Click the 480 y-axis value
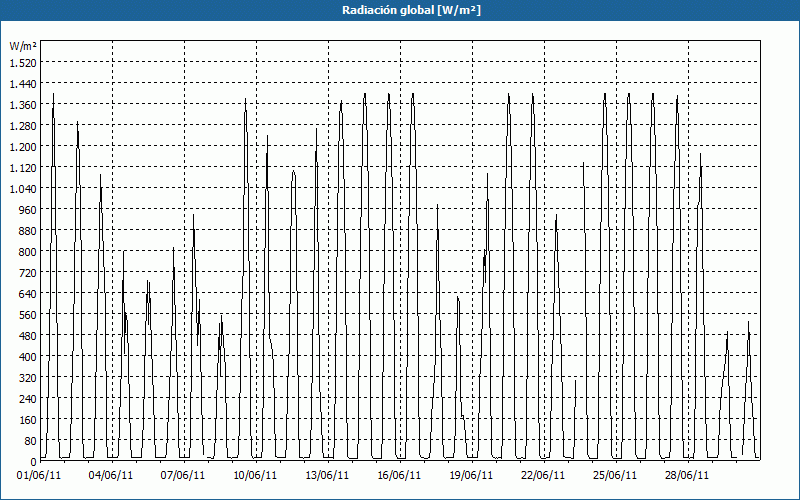Screen dimensions: 800x500 28,336
